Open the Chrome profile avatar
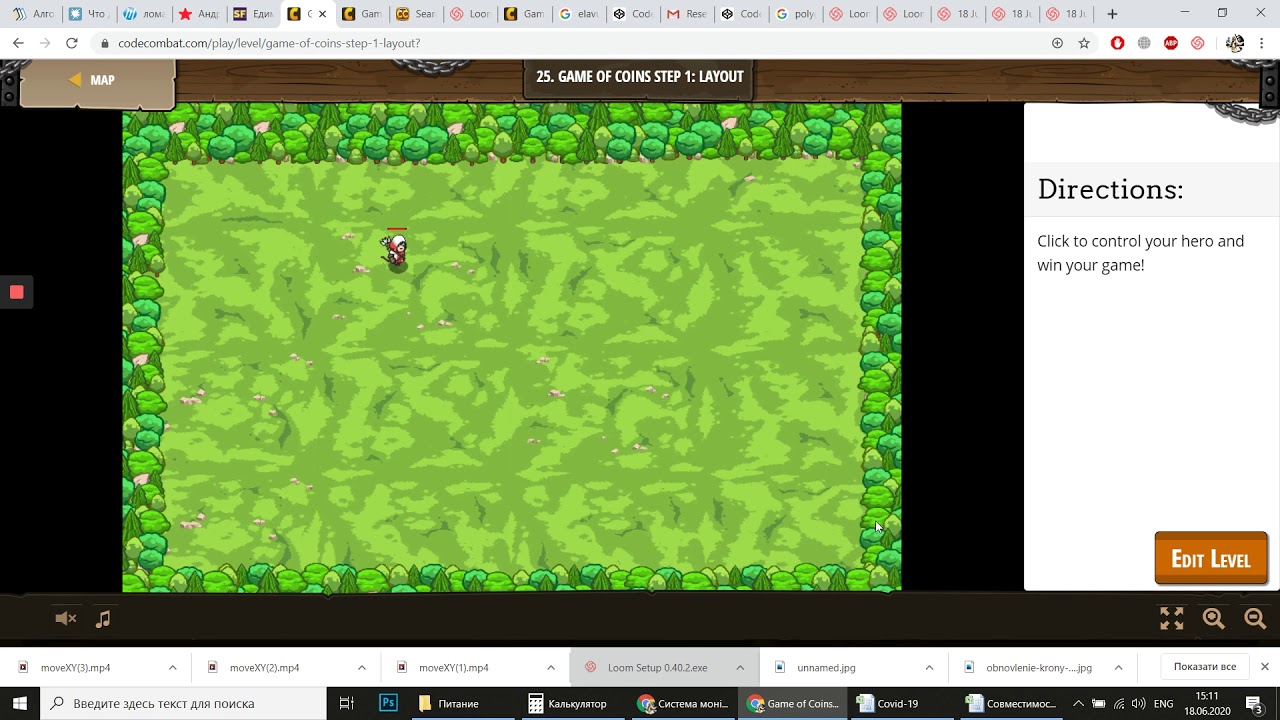 [x=1235, y=43]
